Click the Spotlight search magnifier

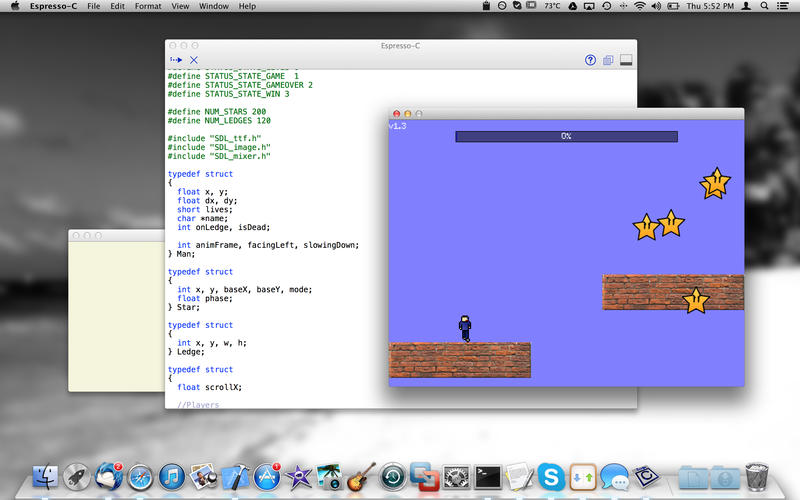point(765,6)
